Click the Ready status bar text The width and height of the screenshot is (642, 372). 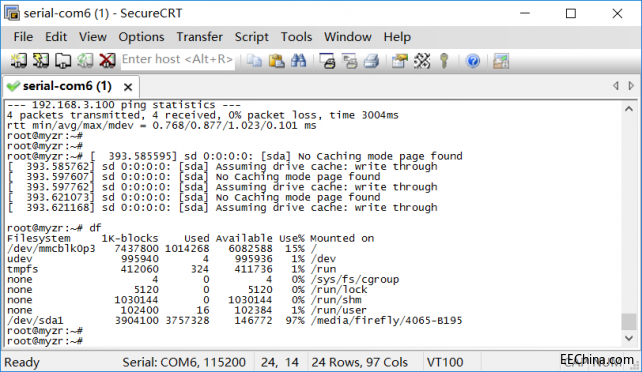pyautogui.click(x=22, y=362)
